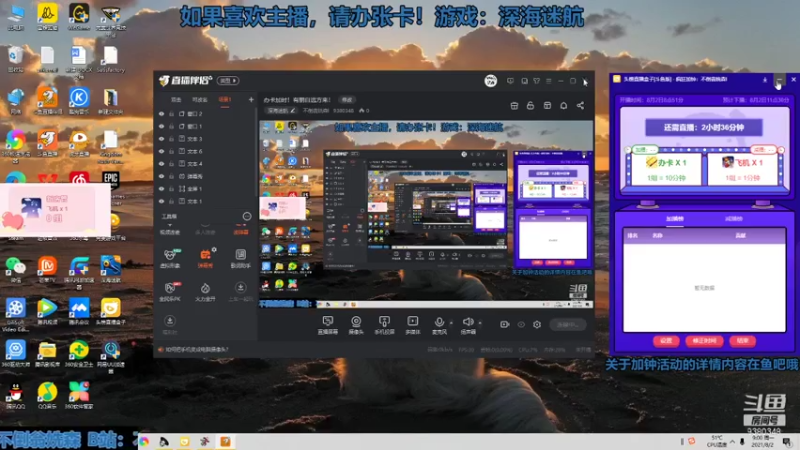Viewport: 800px width, 450px height.
Task: Open the message icon in title bar
Action: 510,81
